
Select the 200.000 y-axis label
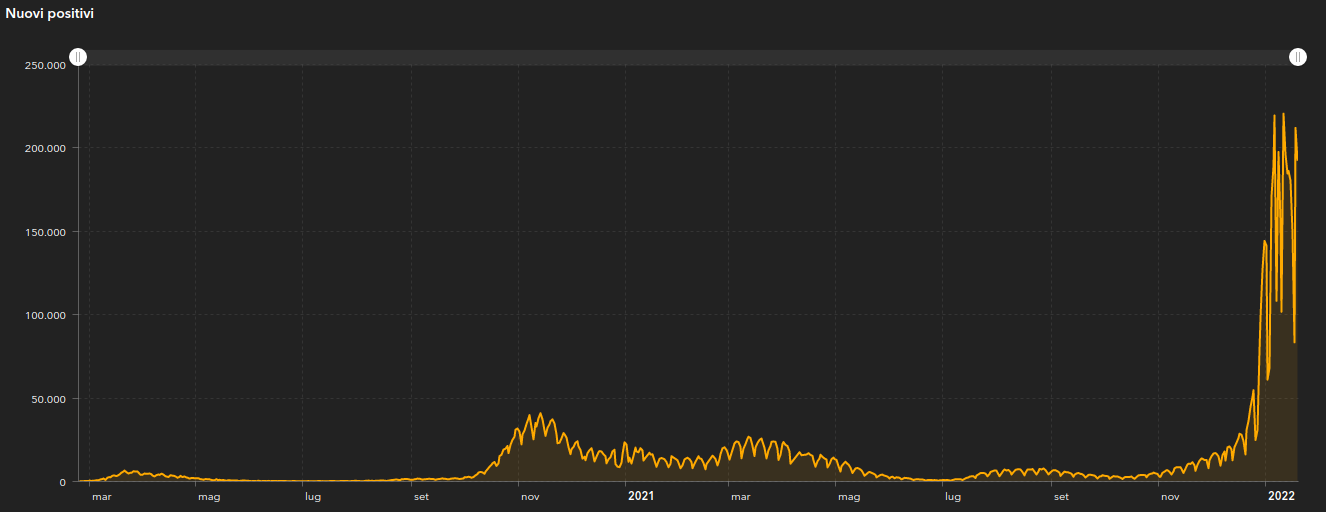pyautogui.click(x=46, y=148)
